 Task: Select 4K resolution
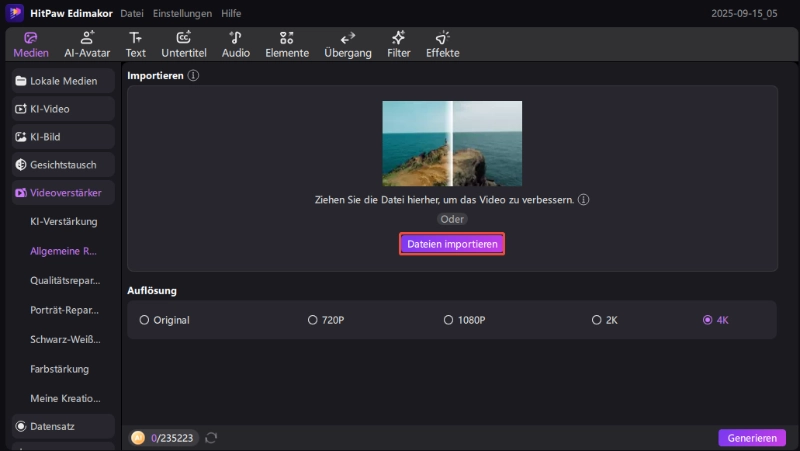[x=715, y=320]
